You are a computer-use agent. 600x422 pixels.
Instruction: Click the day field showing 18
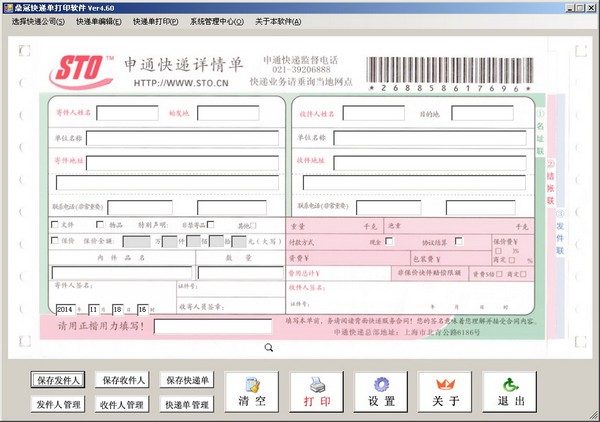tap(117, 310)
